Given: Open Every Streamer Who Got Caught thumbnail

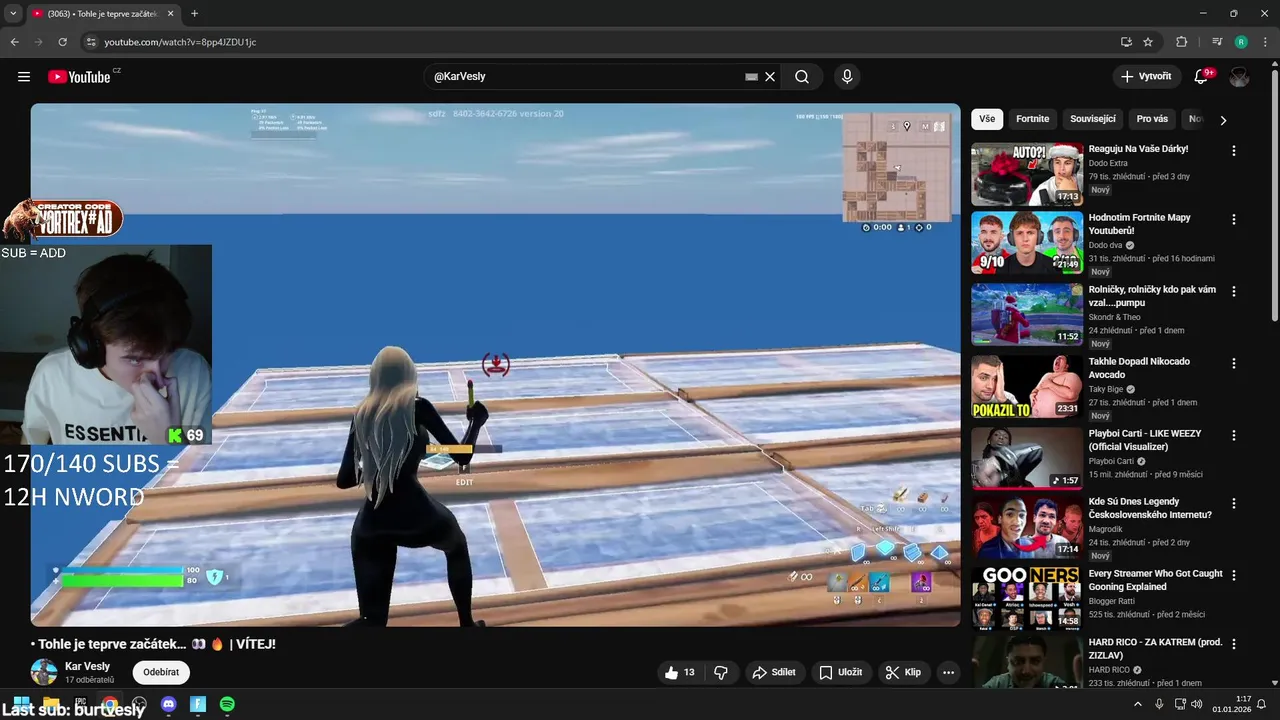Looking at the screenshot, I should pyautogui.click(x=1027, y=599).
